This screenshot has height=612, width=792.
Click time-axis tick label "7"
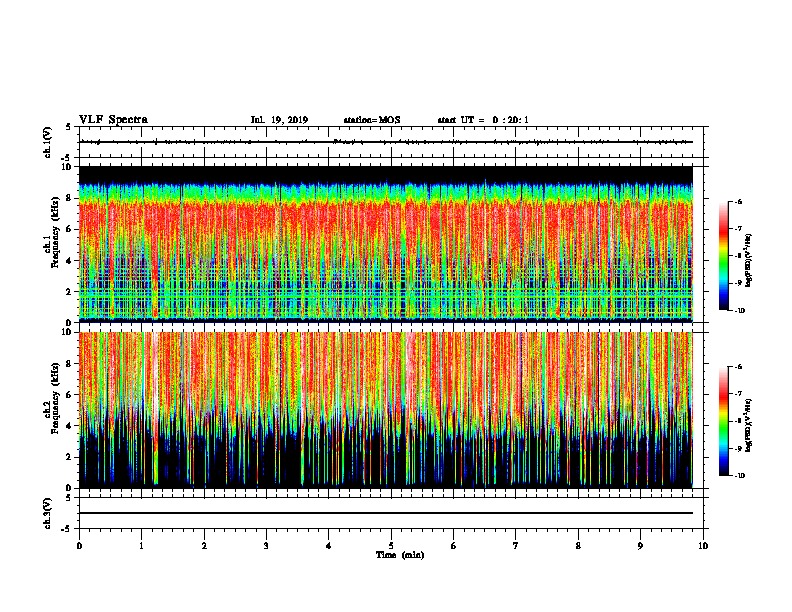coord(516,546)
